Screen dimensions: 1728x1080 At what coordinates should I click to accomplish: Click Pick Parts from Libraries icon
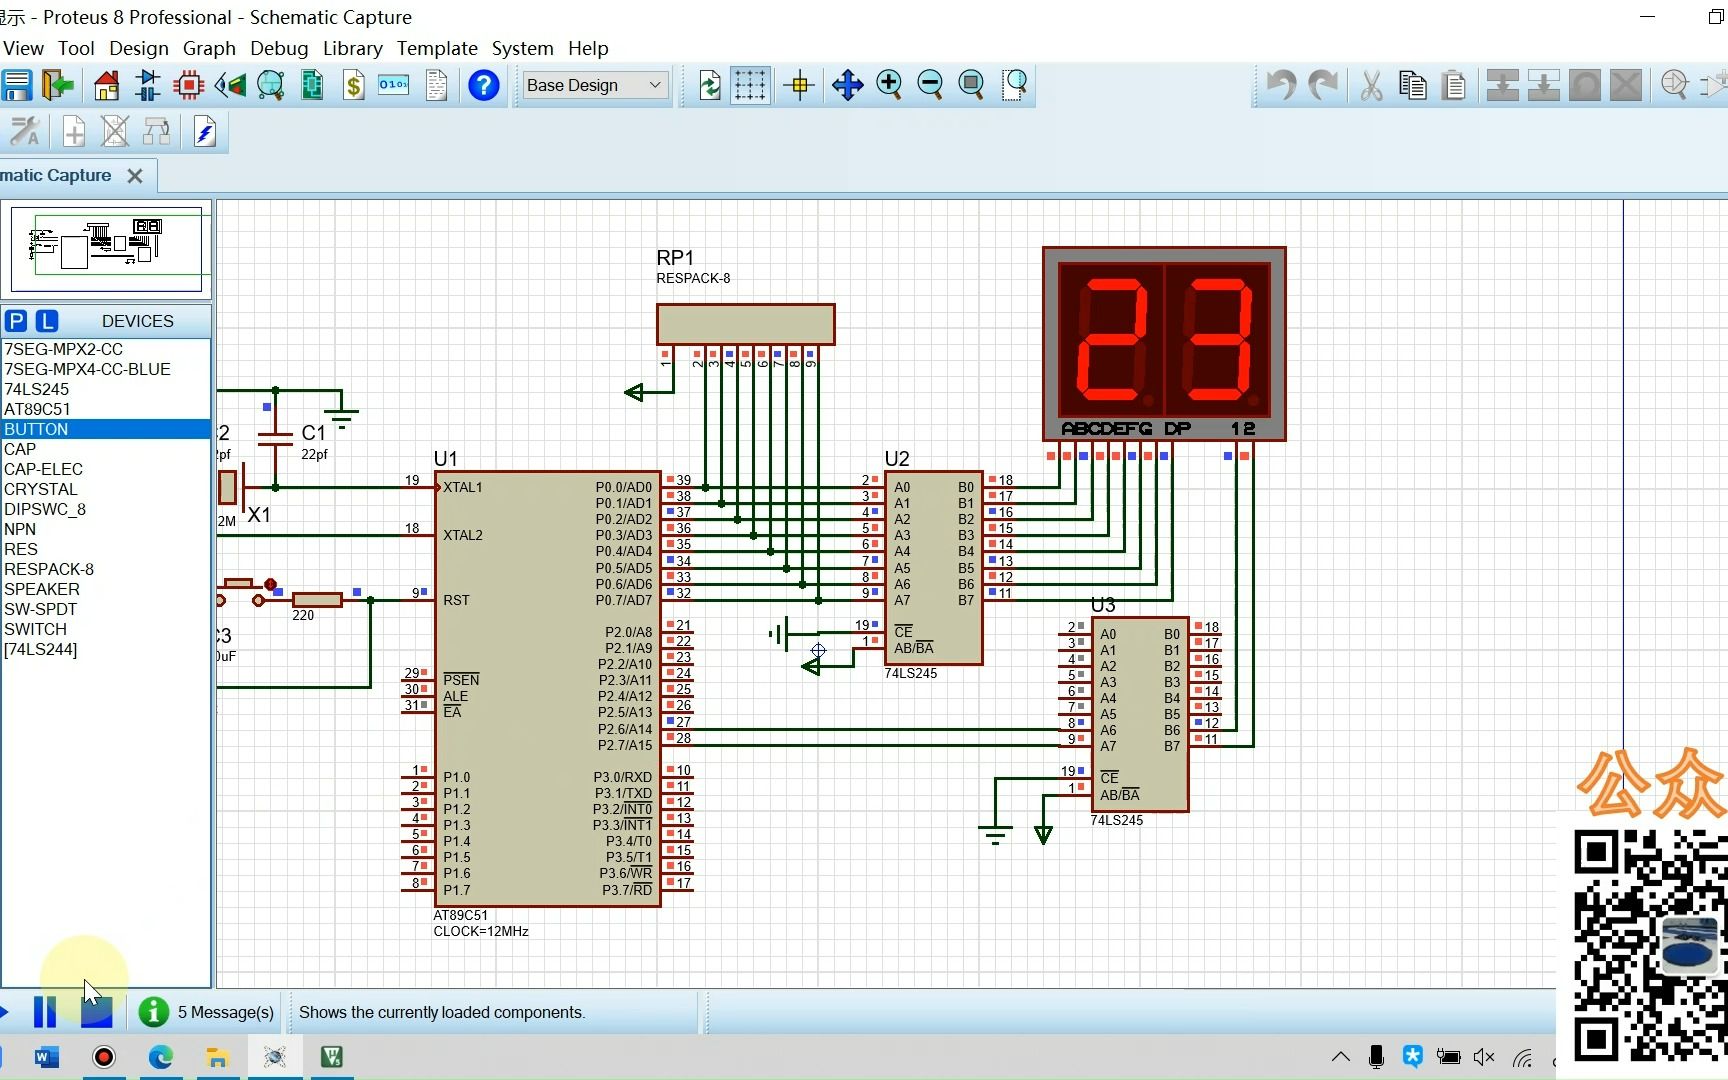pos(1674,85)
